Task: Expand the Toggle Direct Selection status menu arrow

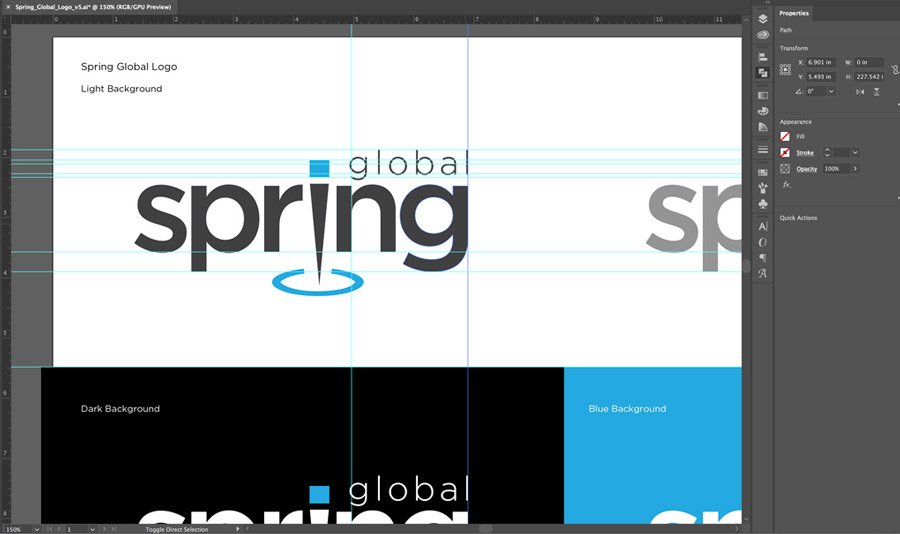Action: [x=238, y=529]
